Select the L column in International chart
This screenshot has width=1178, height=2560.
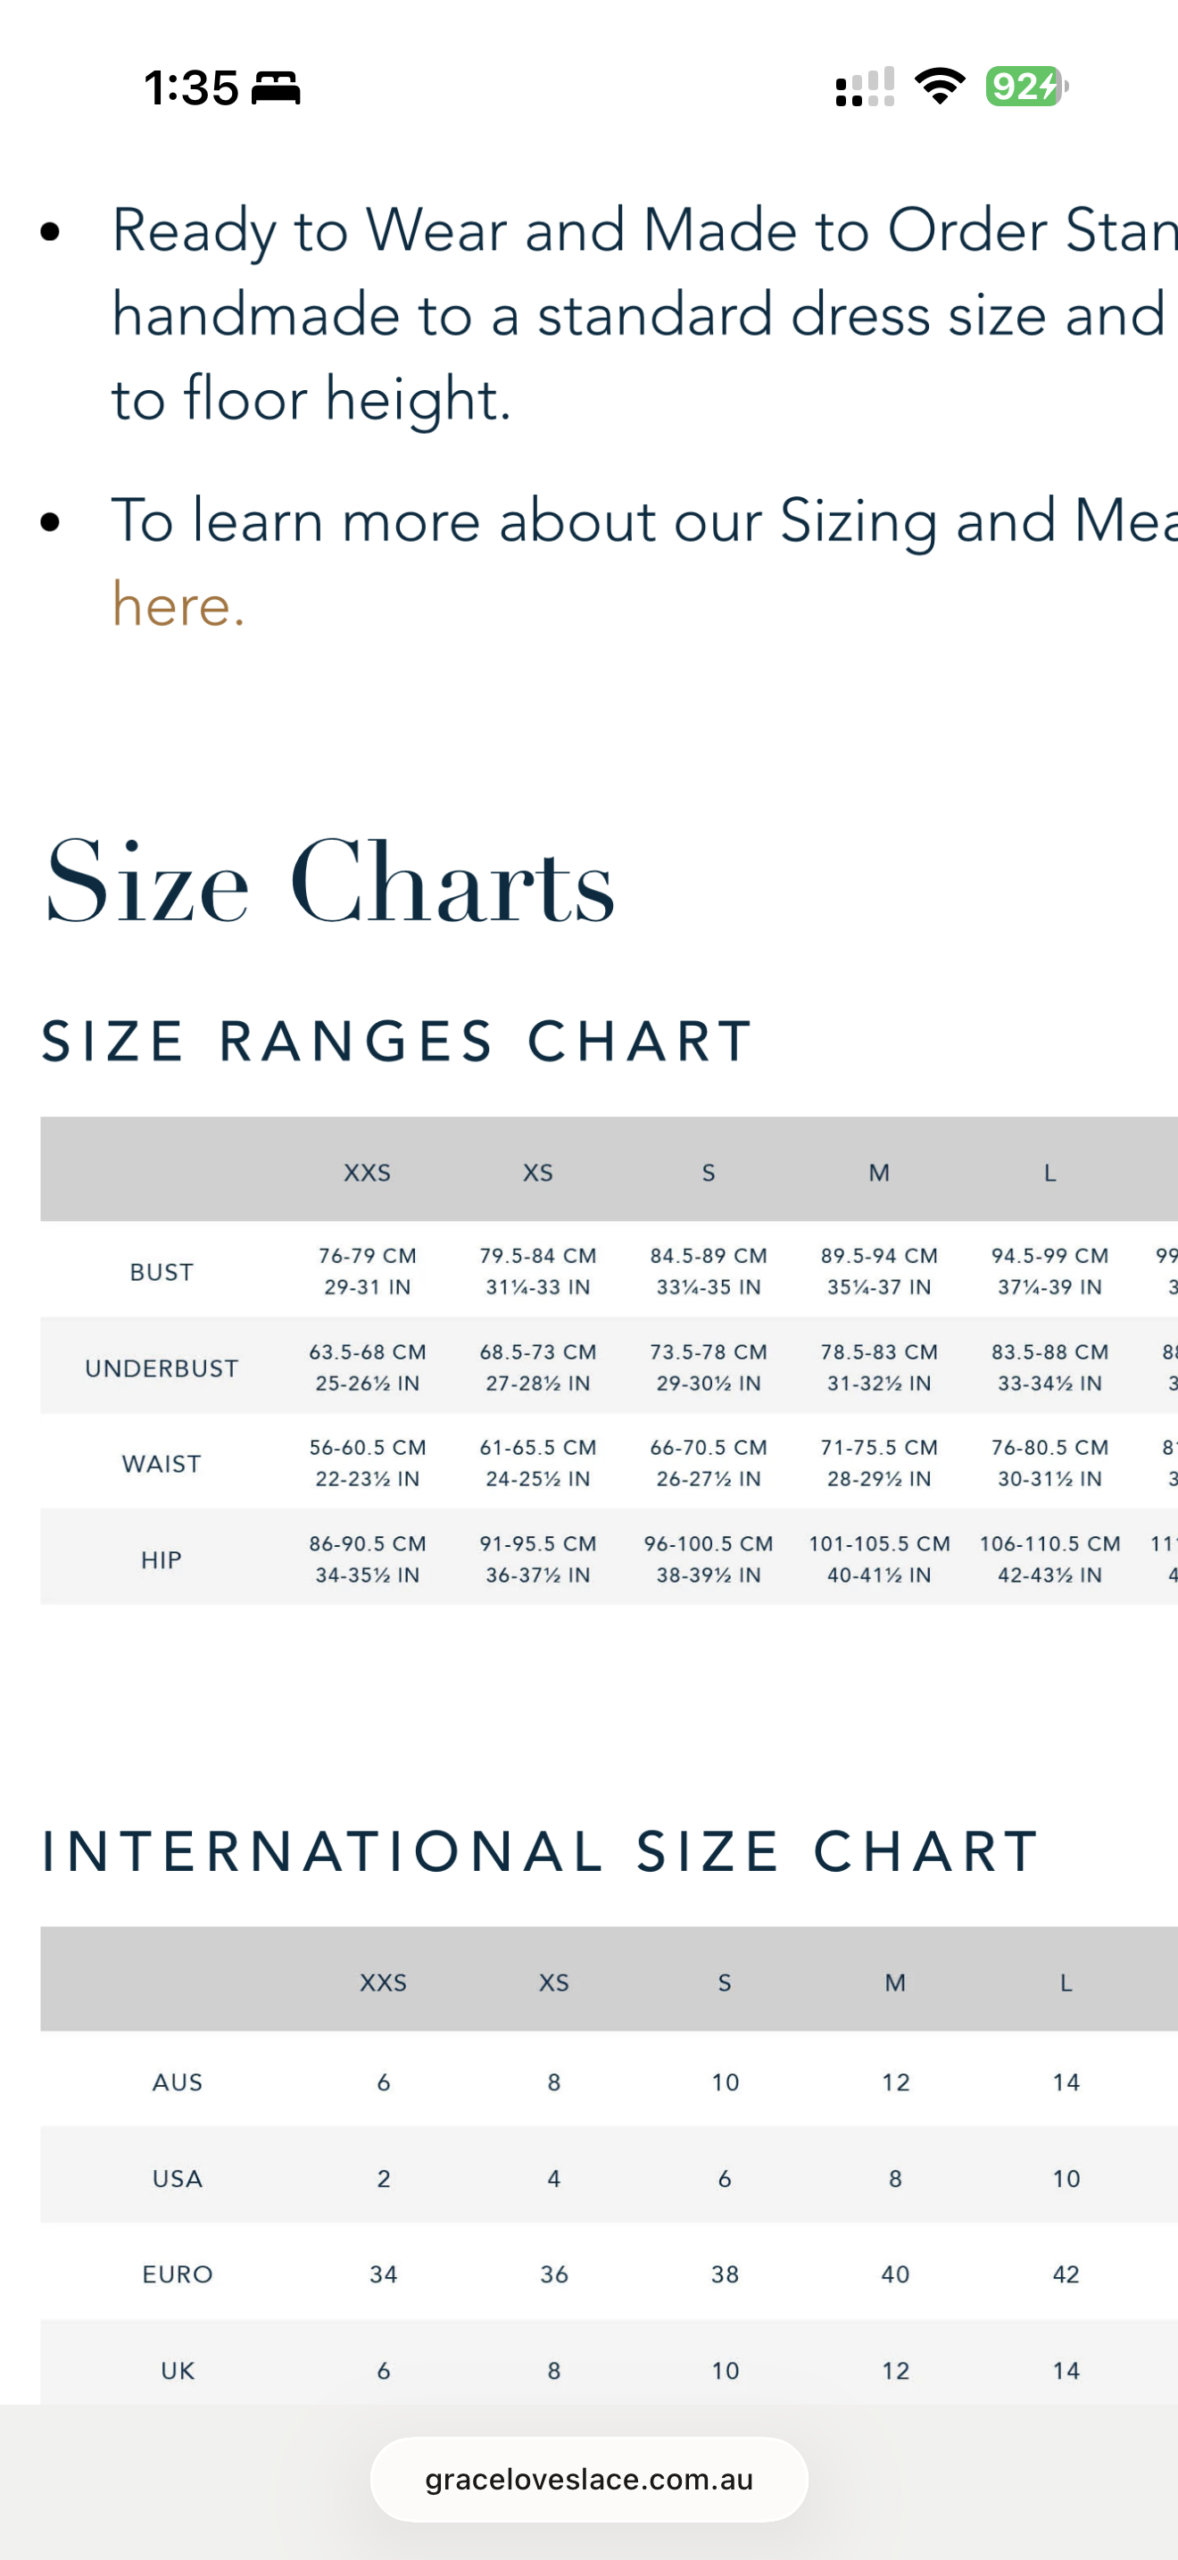coord(1066,1982)
